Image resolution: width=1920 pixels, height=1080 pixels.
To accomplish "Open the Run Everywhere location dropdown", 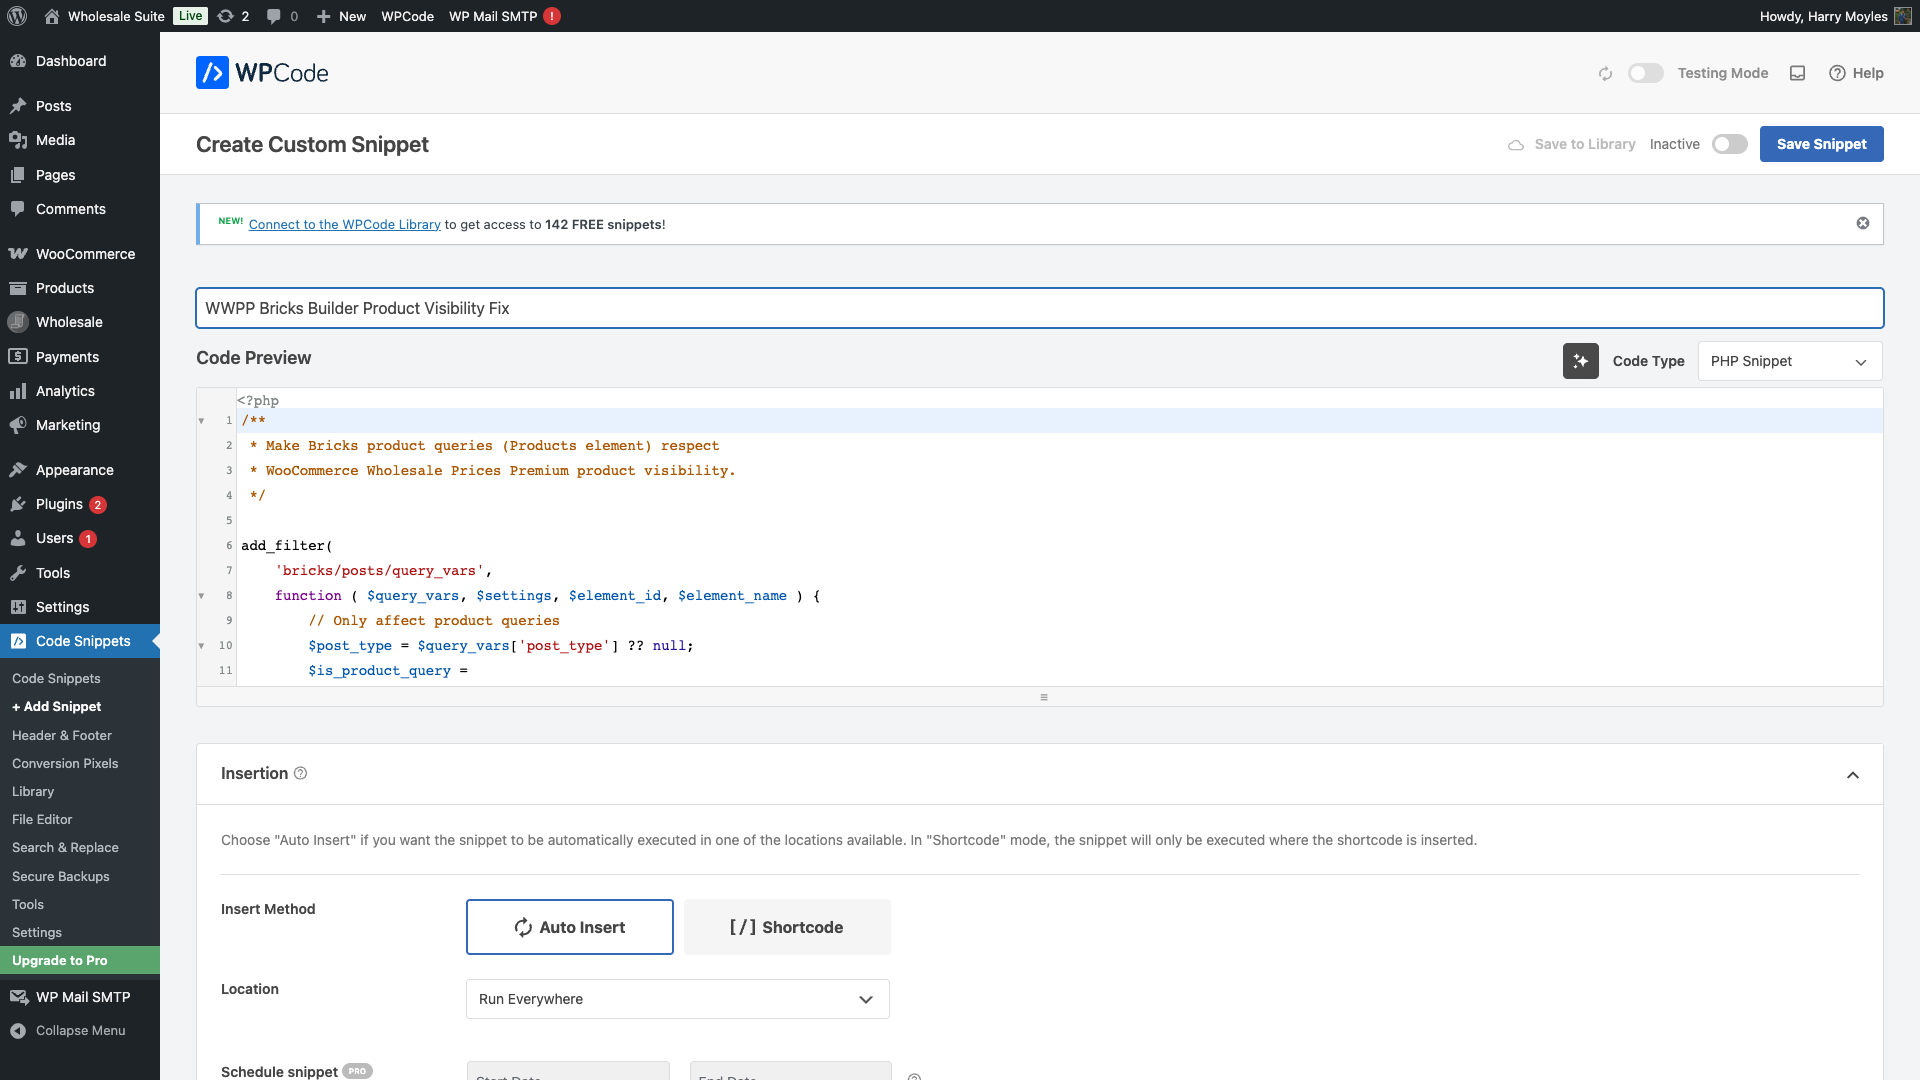I will pyautogui.click(x=677, y=999).
